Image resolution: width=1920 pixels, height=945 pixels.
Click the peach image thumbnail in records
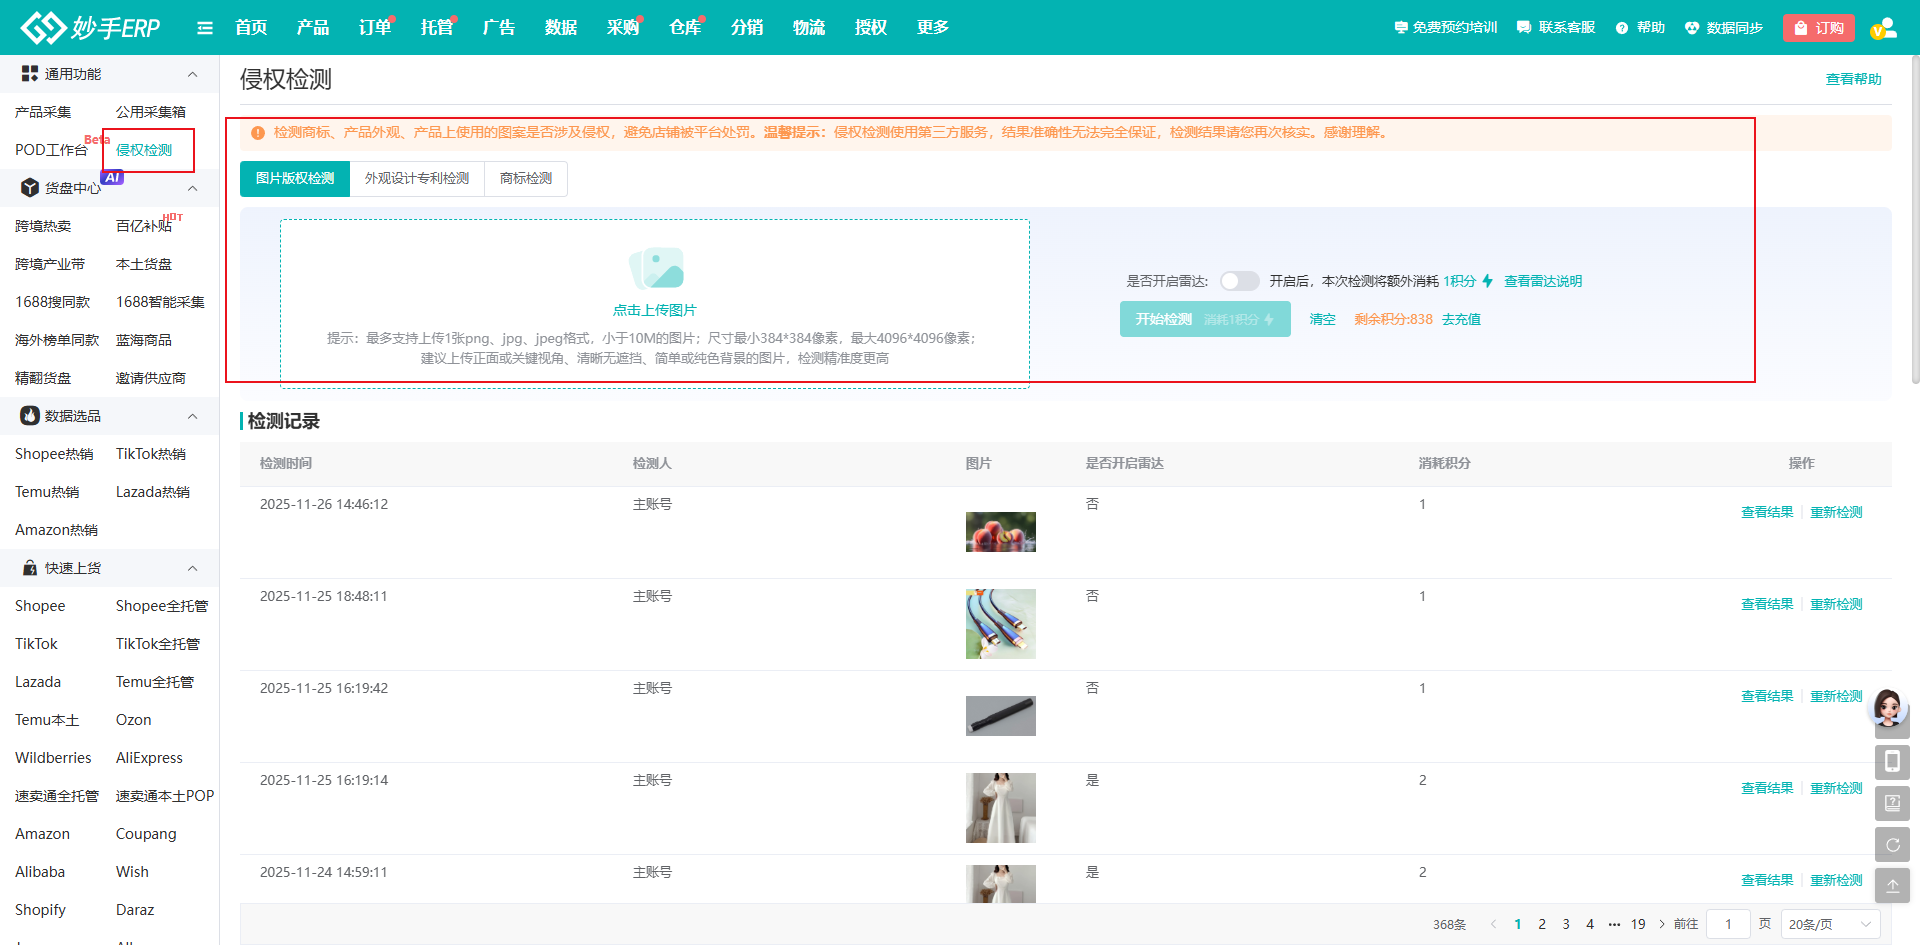1000,532
